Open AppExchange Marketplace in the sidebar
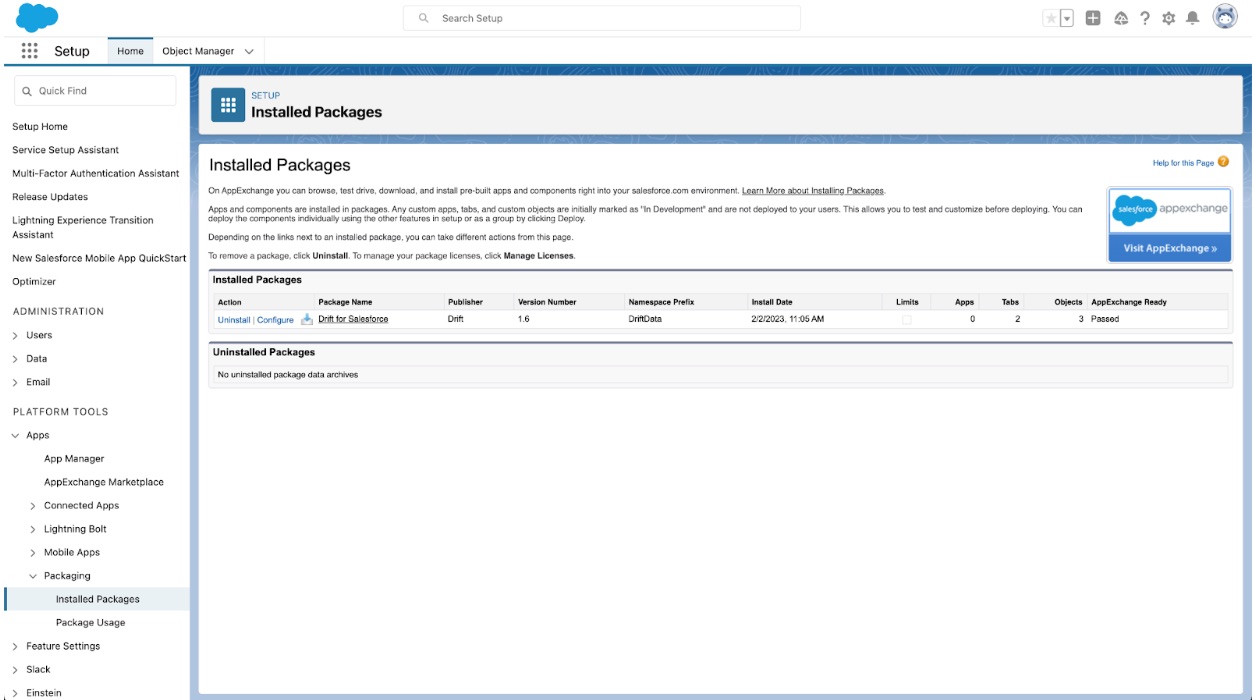This screenshot has height=700, width=1254. (x=104, y=482)
